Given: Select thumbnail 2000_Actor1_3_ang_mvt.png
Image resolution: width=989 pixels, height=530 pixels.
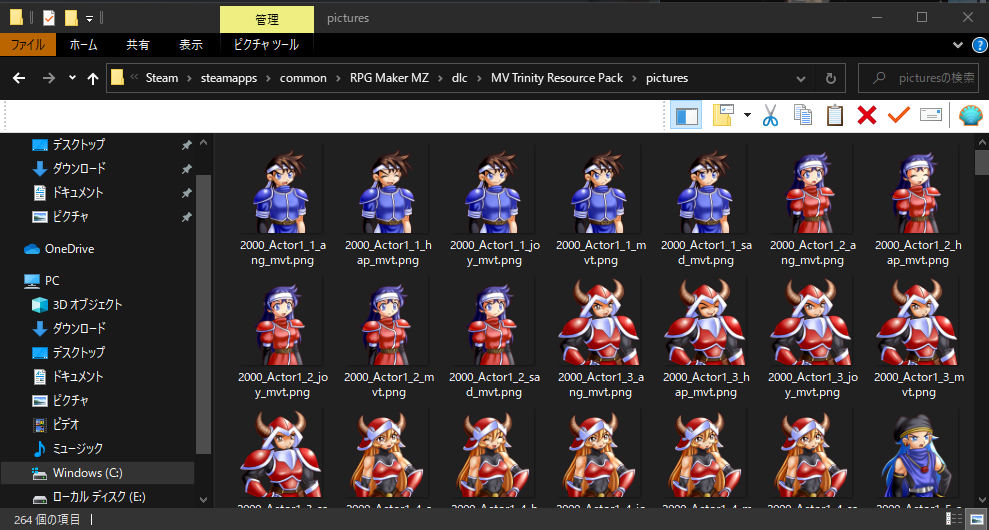Looking at the screenshot, I should [x=598, y=323].
